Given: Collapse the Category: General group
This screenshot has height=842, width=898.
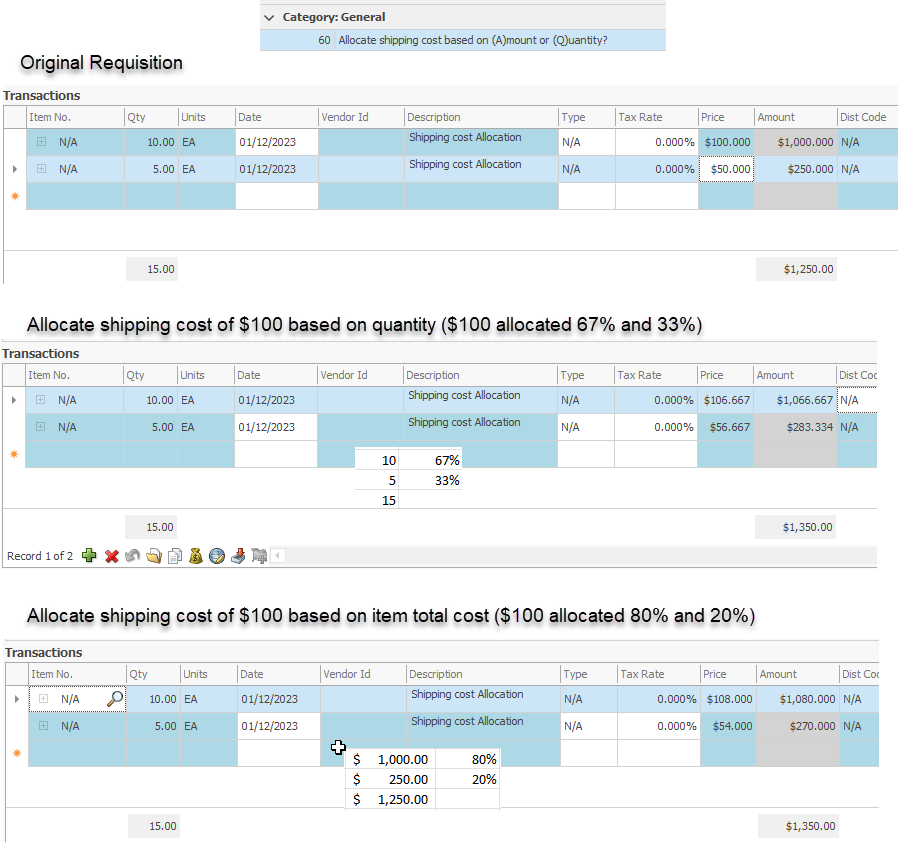Looking at the screenshot, I should (x=269, y=17).
